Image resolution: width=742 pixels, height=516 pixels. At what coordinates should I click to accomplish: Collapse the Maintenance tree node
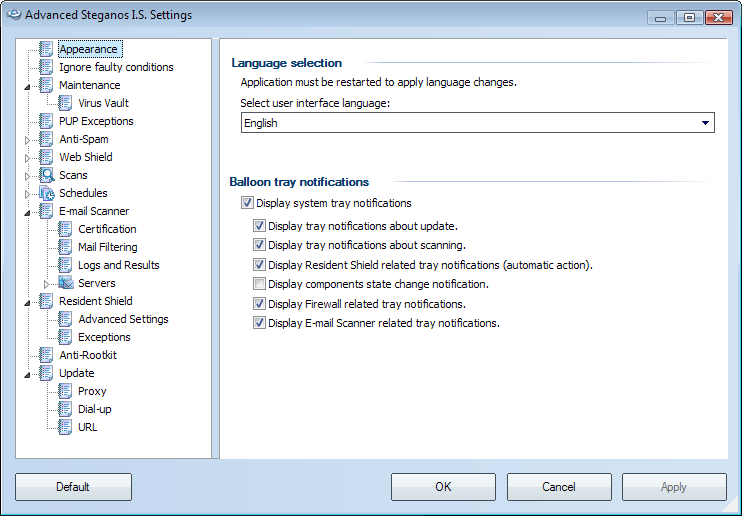[27, 87]
